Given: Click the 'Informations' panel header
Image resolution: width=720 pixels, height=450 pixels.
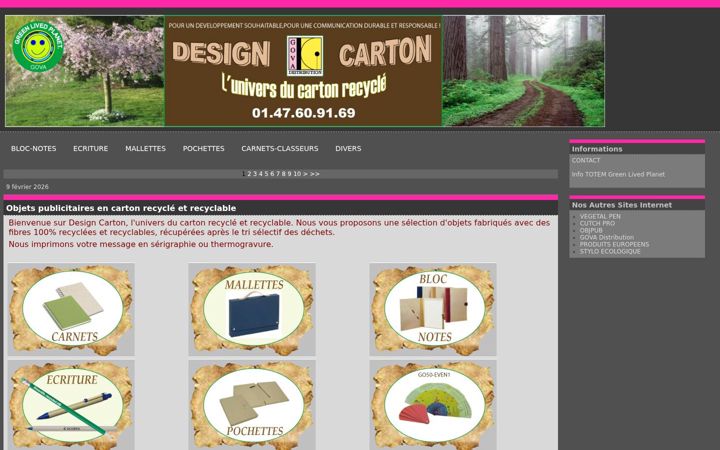Looking at the screenshot, I should point(597,149).
